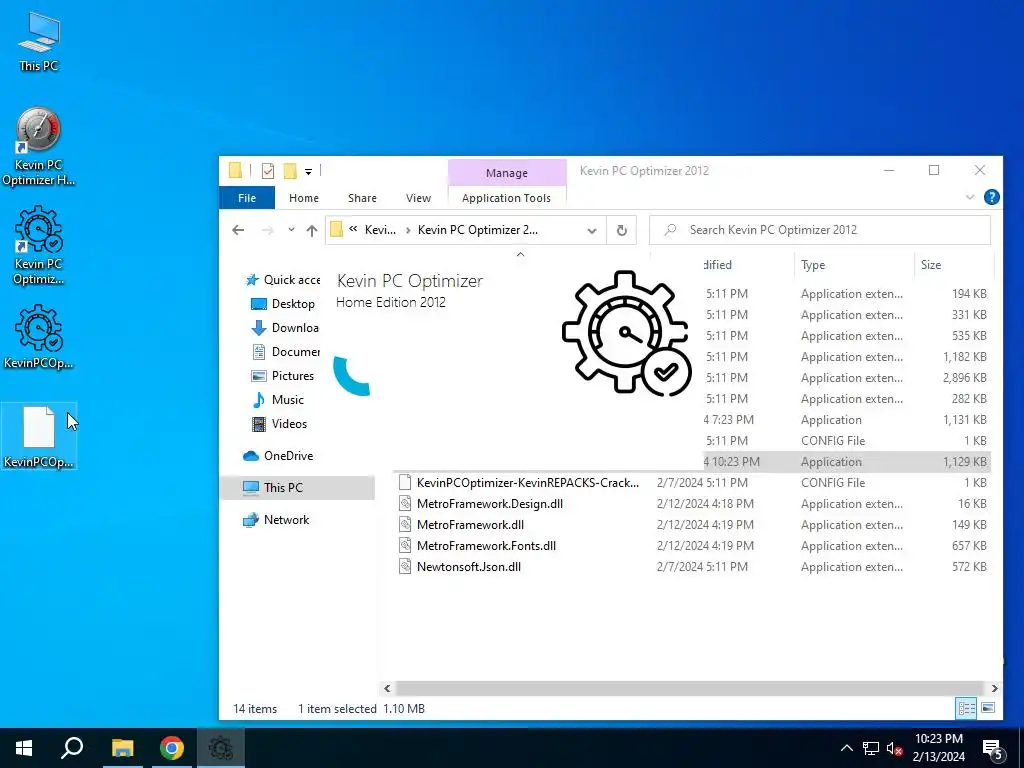Click Kevi... breadcrumb in address bar

click(x=380, y=230)
